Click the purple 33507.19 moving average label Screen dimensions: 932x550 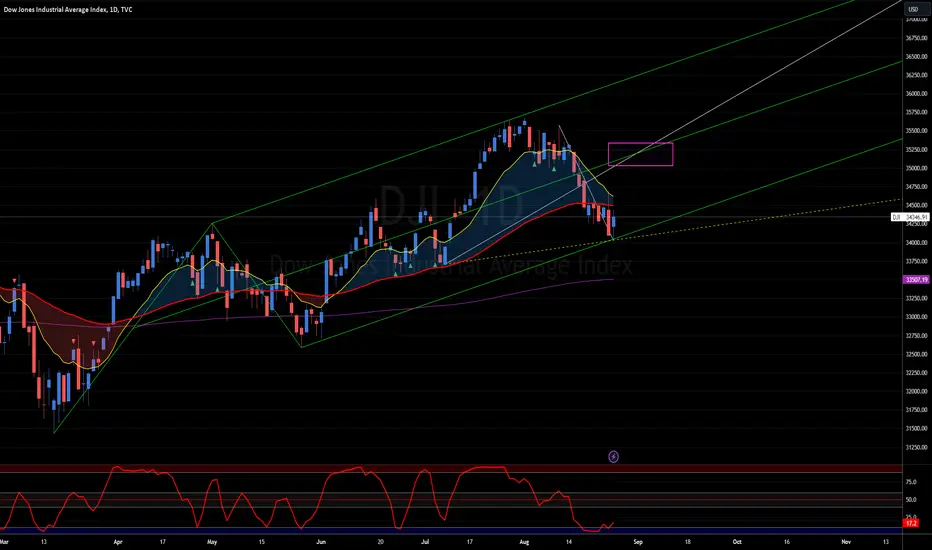(916, 279)
